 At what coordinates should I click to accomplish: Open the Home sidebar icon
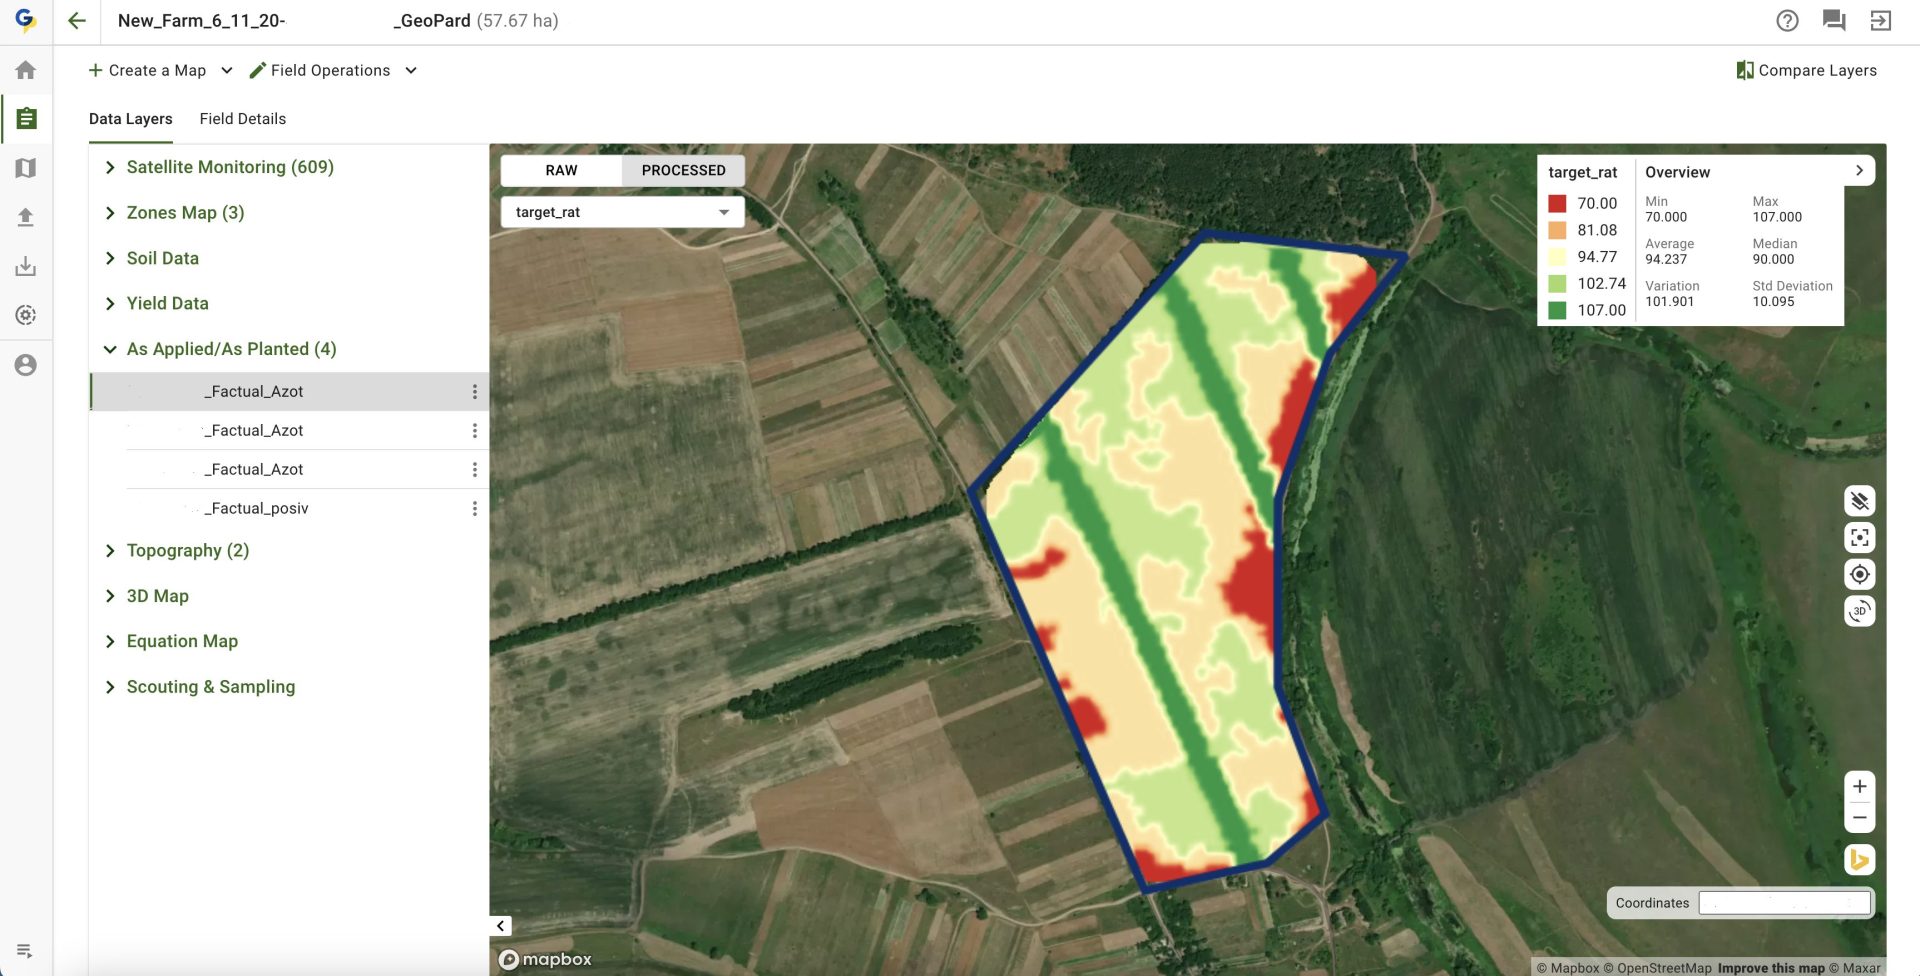[x=26, y=70]
